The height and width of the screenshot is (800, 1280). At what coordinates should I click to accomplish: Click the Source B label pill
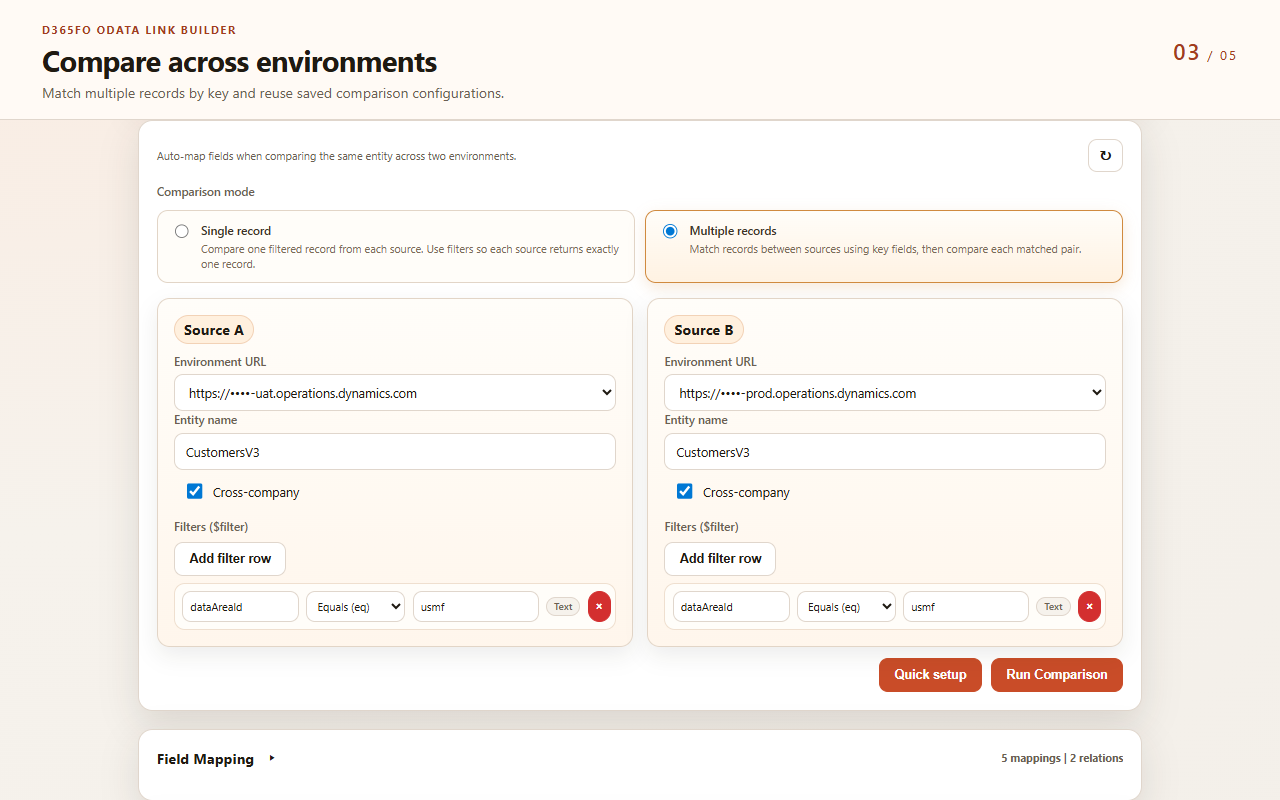[704, 330]
